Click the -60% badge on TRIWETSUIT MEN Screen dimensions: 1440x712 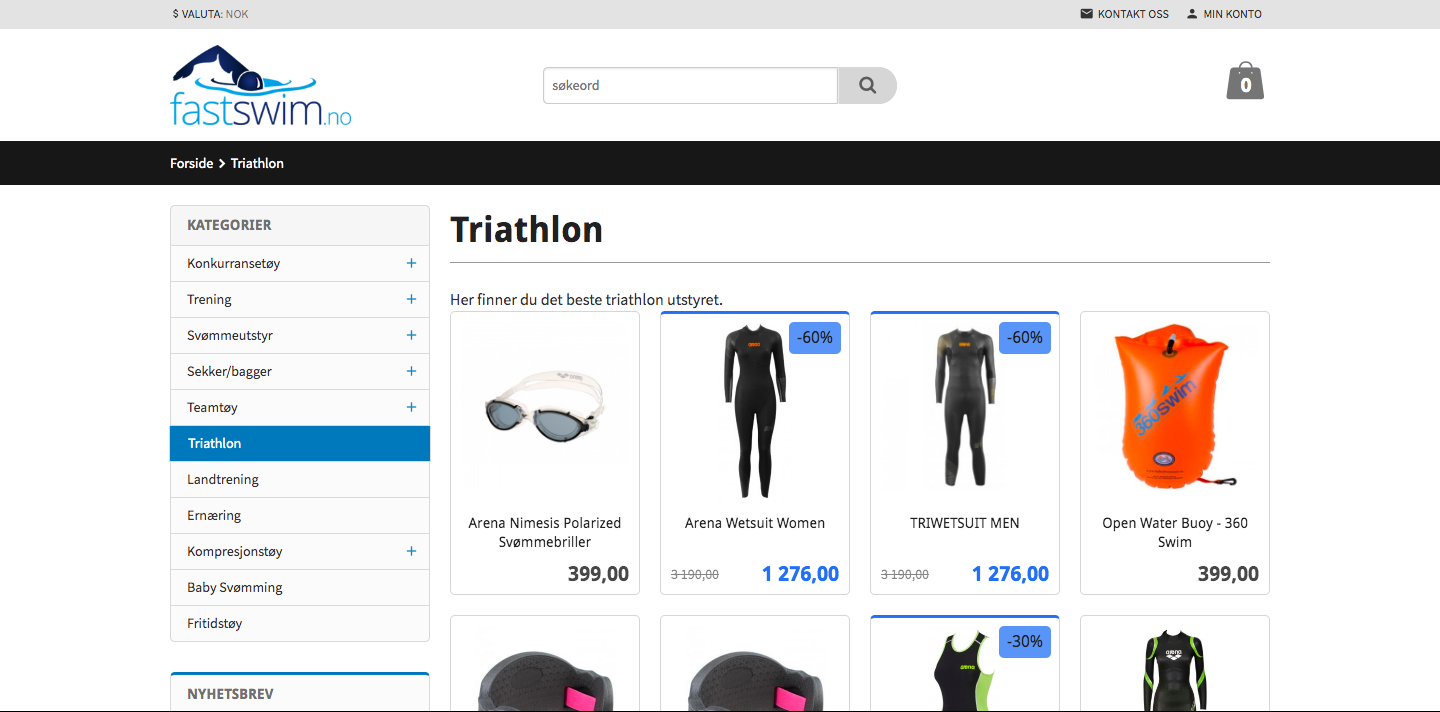tap(1025, 338)
